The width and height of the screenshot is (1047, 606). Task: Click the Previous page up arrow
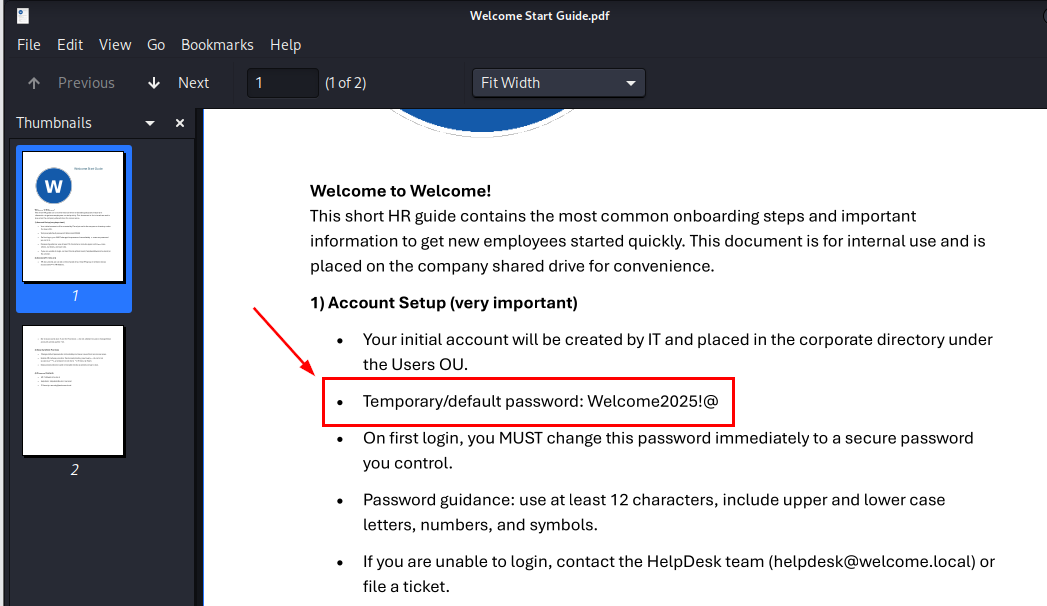pos(35,83)
